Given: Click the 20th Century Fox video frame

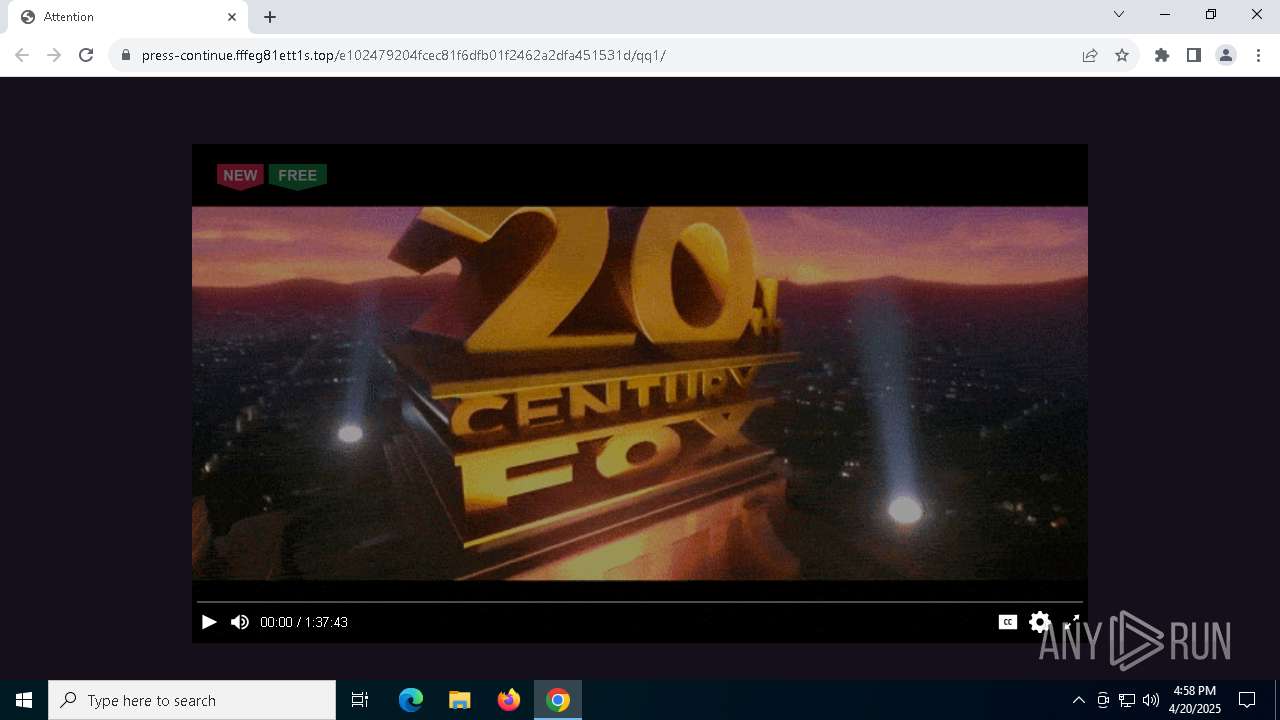Looking at the screenshot, I should pos(640,393).
